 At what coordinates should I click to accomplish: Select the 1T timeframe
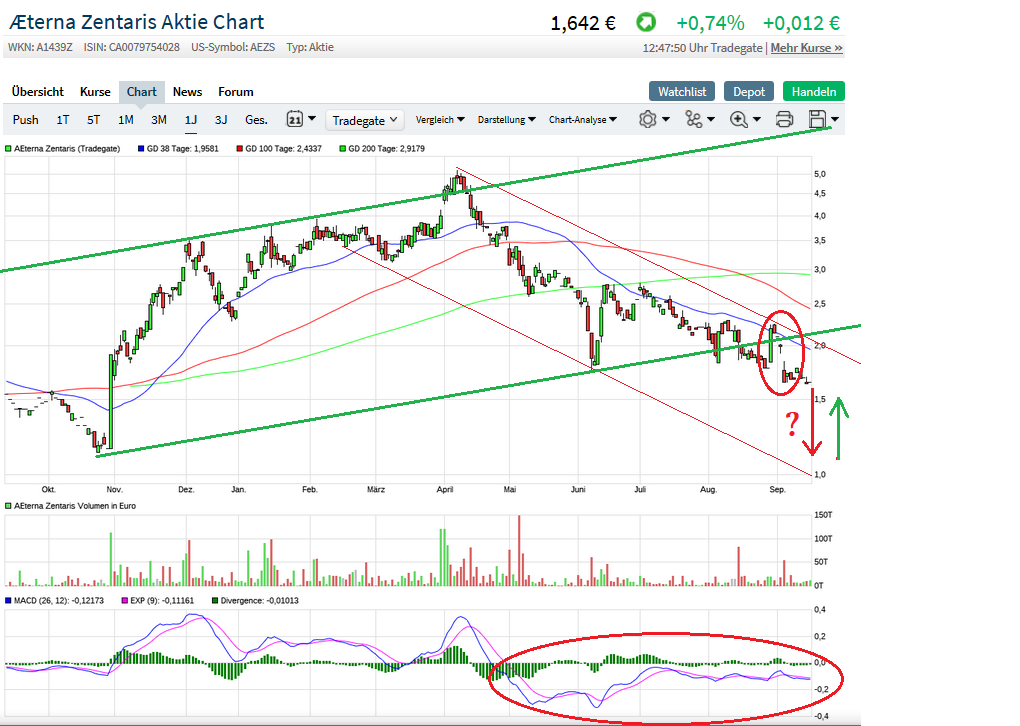coord(62,120)
